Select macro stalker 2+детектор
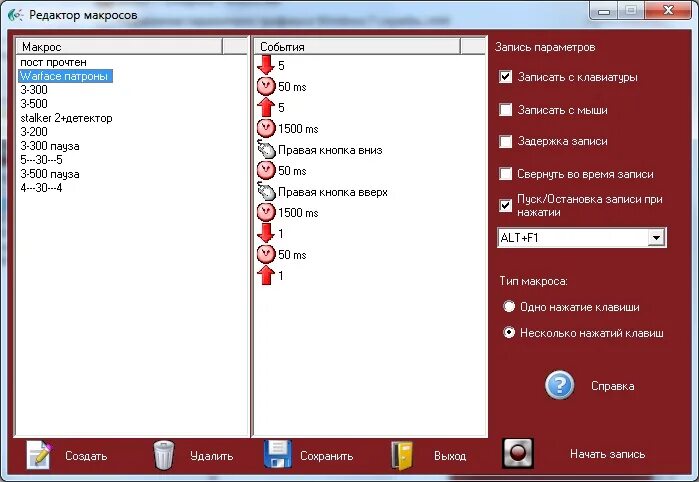The image size is (699, 482). tap(66, 118)
